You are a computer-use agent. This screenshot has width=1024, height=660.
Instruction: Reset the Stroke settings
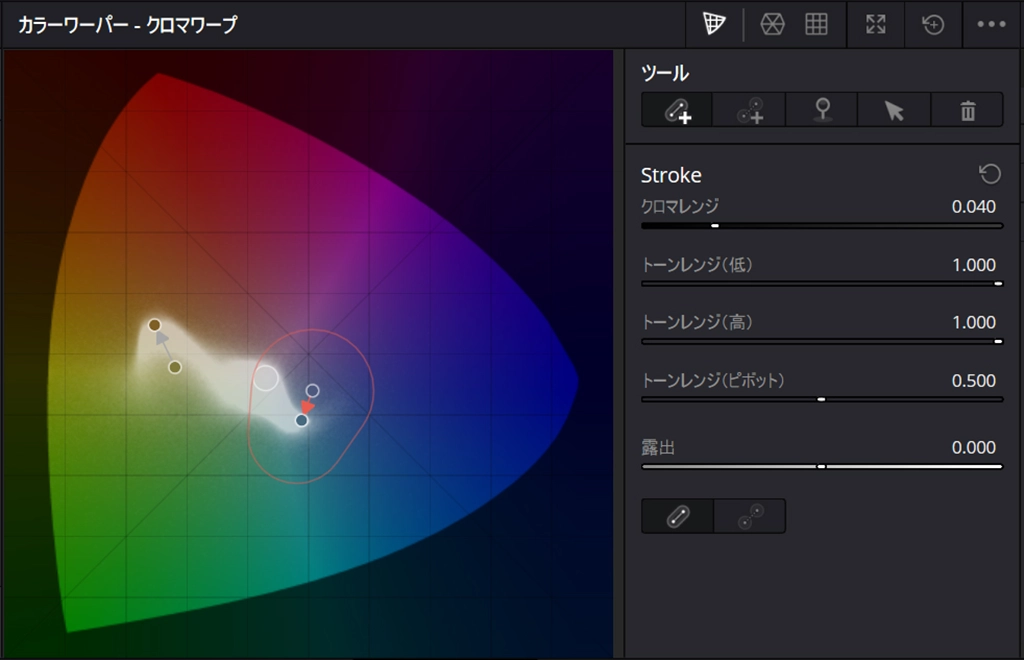[x=989, y=175]
